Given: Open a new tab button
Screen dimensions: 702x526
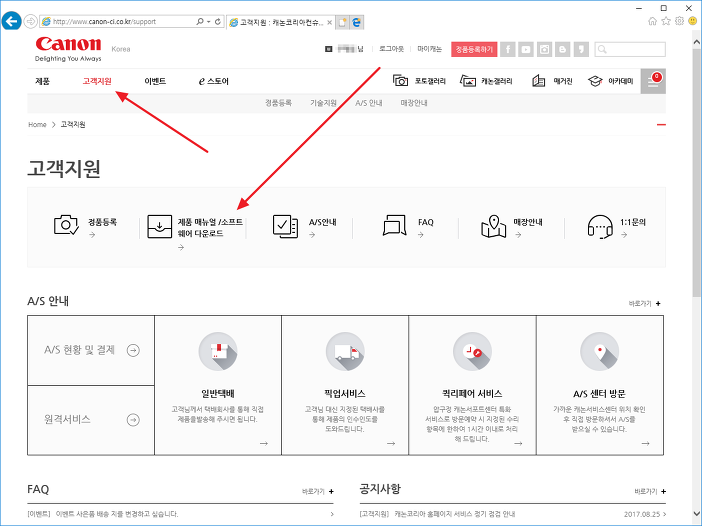Looking at the screenshot, I should point(342,22).
